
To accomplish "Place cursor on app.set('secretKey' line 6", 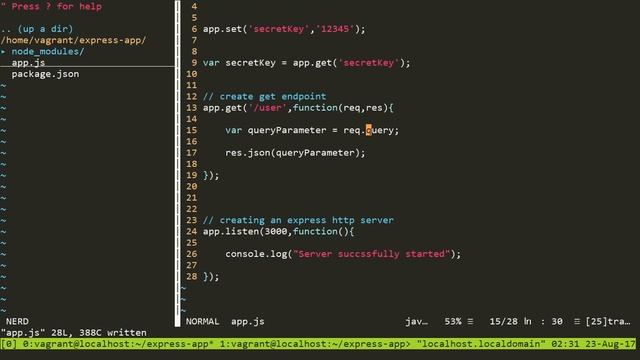I will 256,29.
